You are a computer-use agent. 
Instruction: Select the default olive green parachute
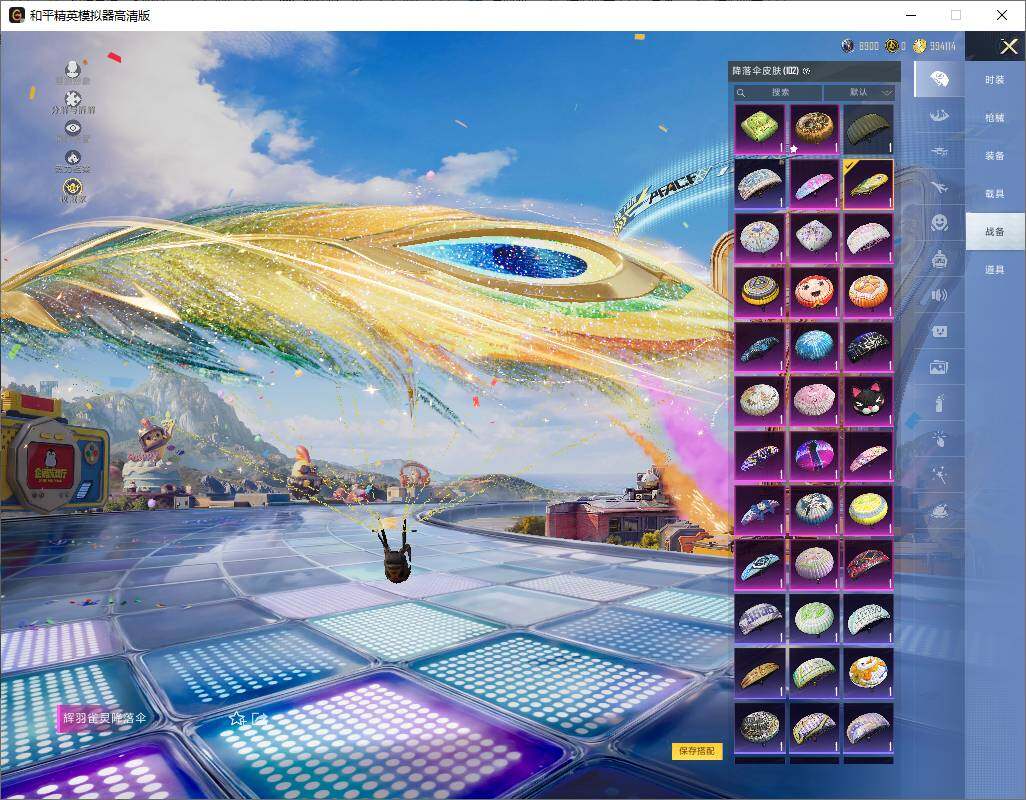click(x=868, y=129)
